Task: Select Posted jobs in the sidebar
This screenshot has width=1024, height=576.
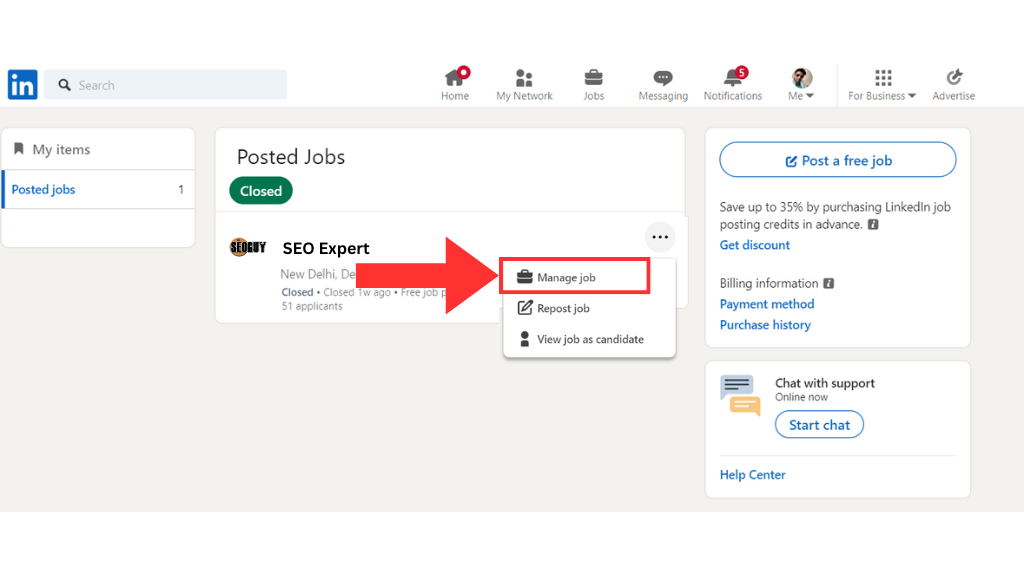Action: (99, 189)
